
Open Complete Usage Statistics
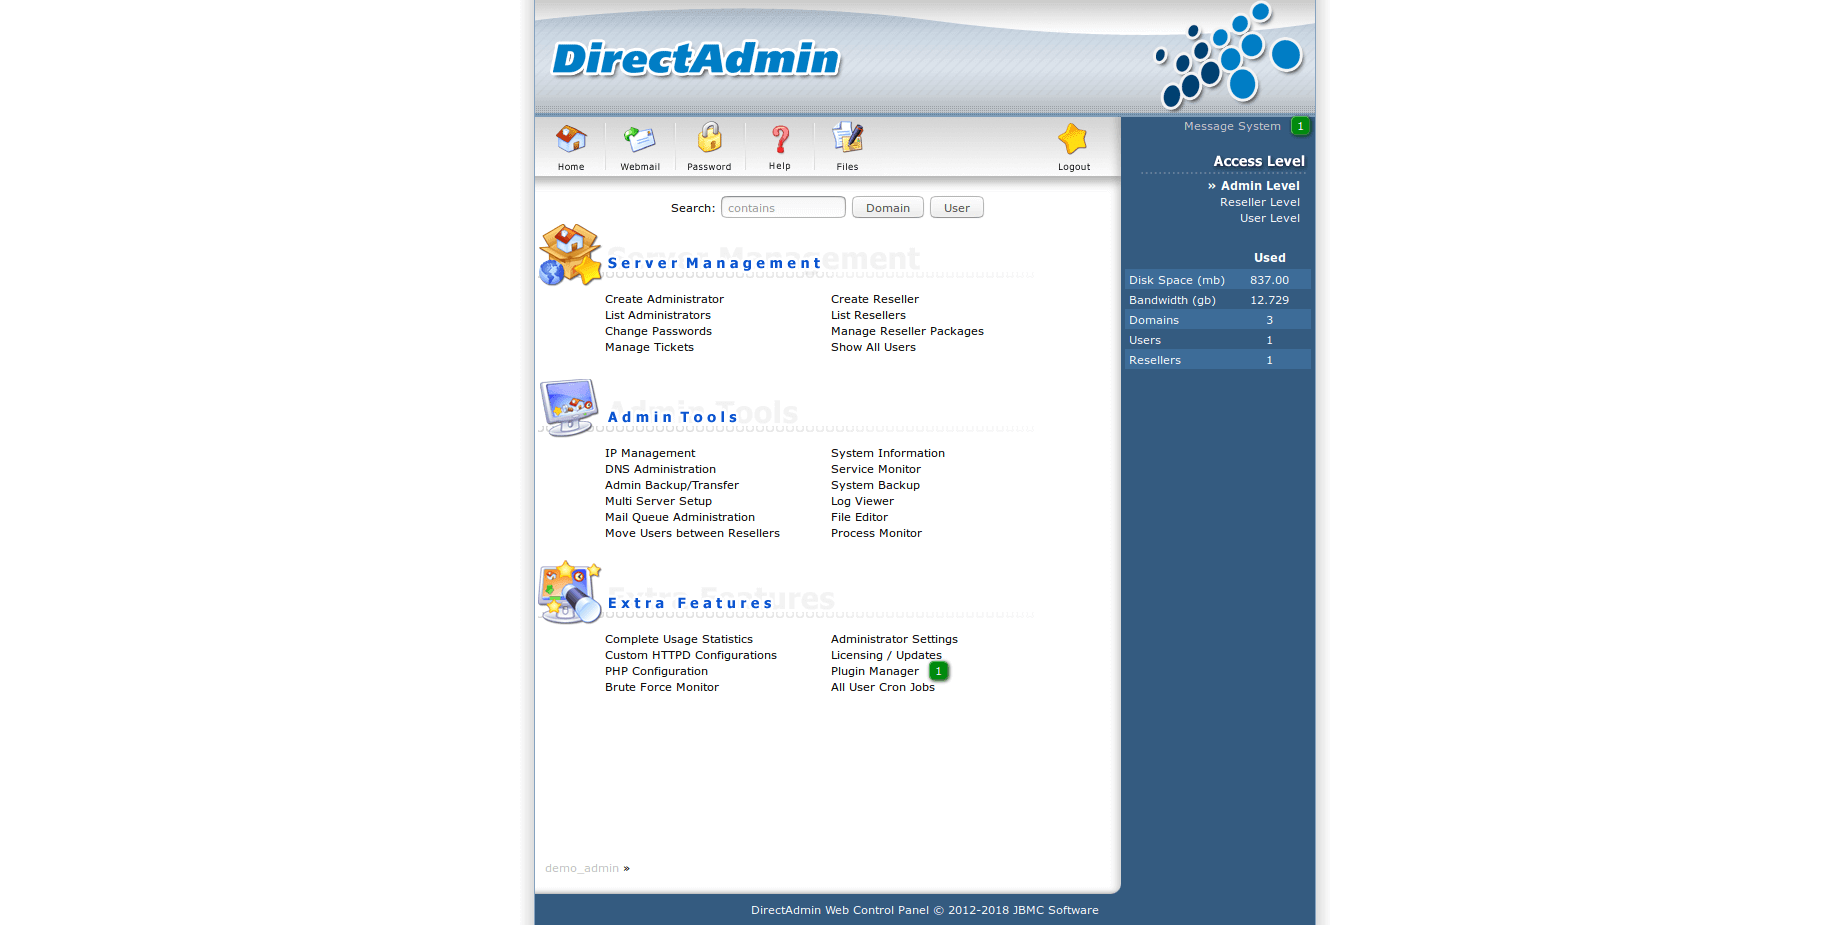pyautogui.click(x=679, y=639)
